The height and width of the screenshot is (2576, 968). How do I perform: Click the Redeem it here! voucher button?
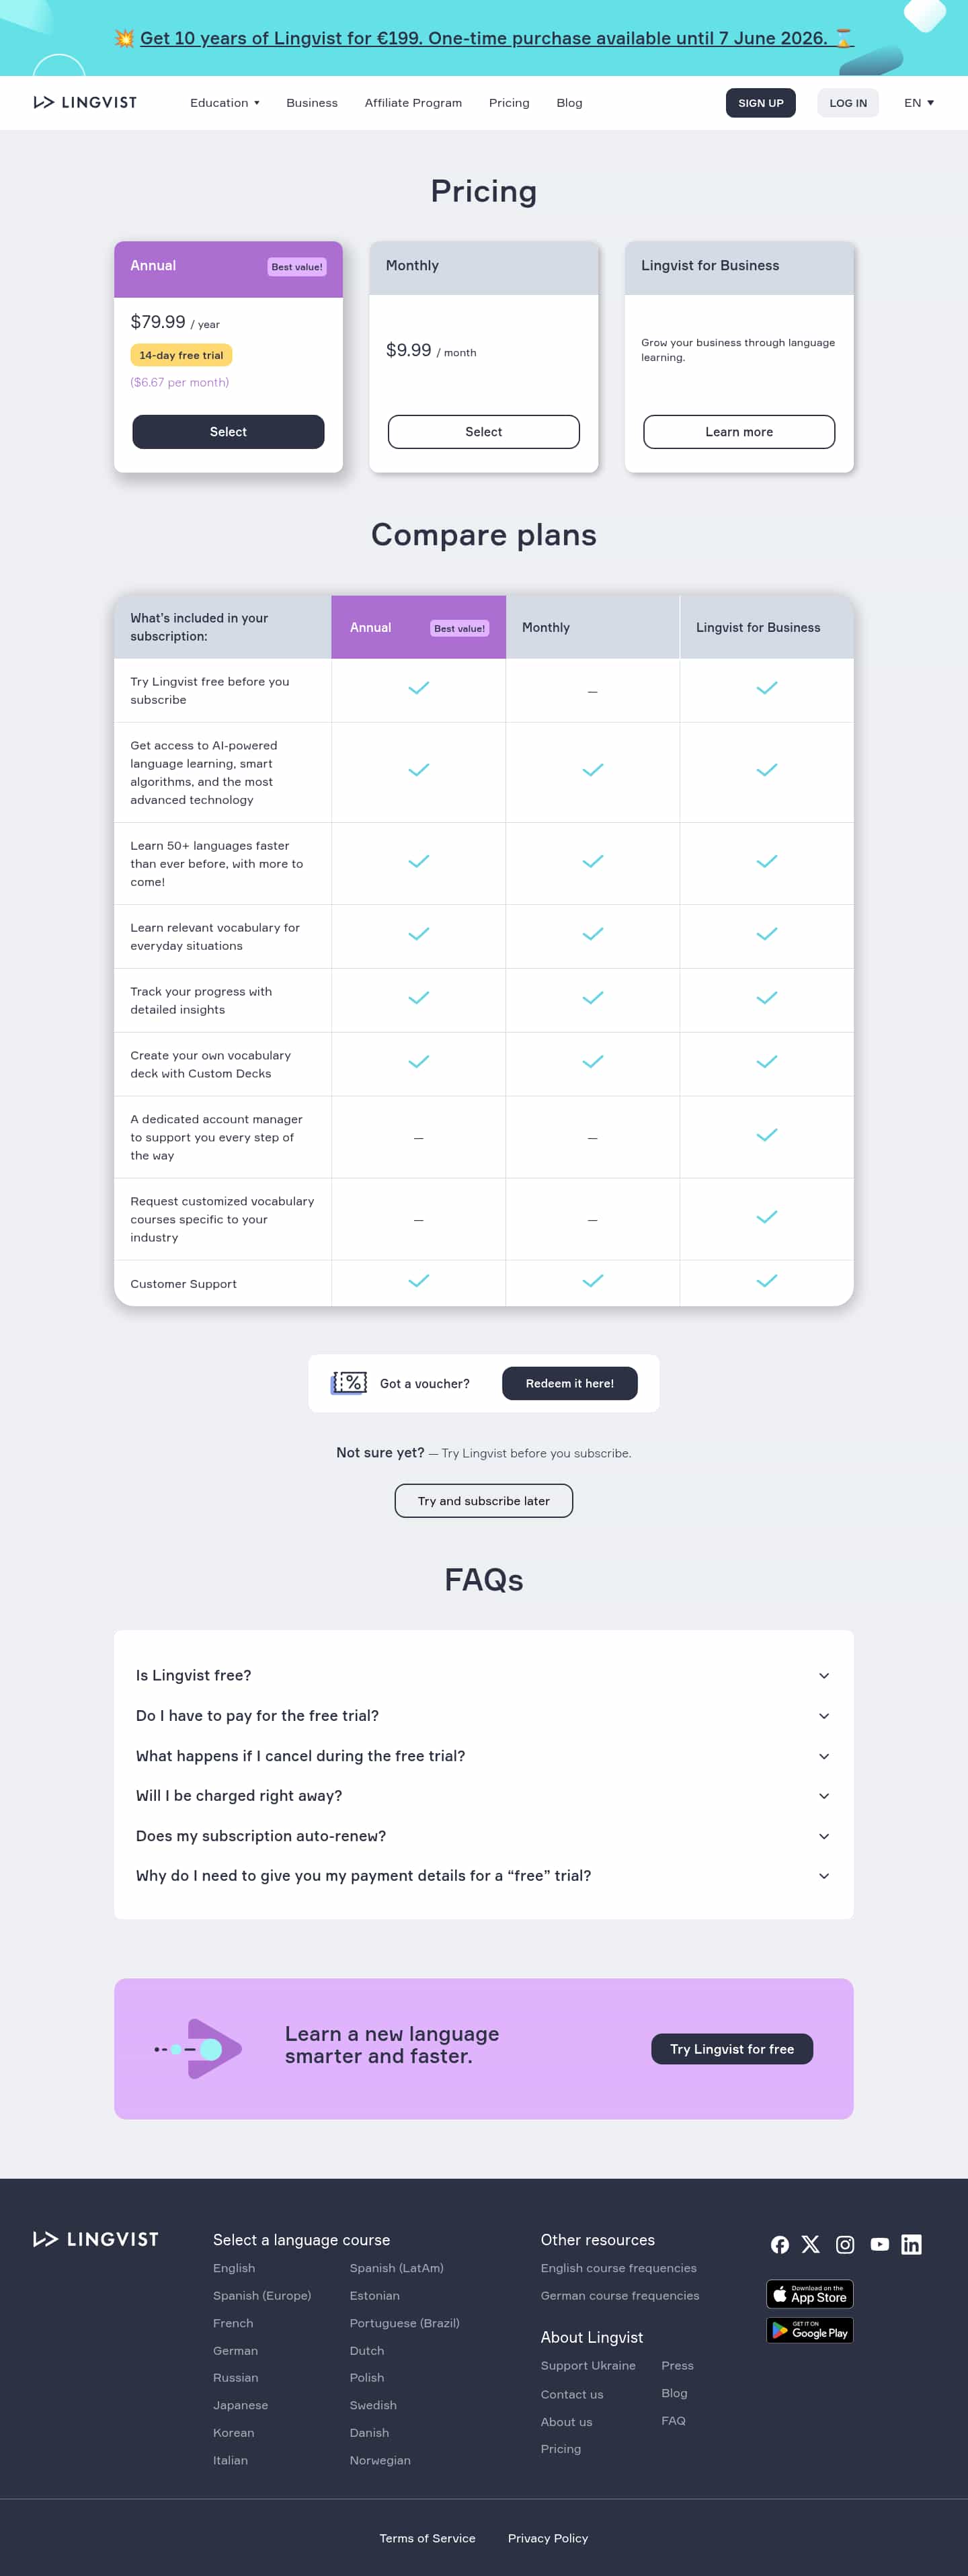tap(569, 1384)
